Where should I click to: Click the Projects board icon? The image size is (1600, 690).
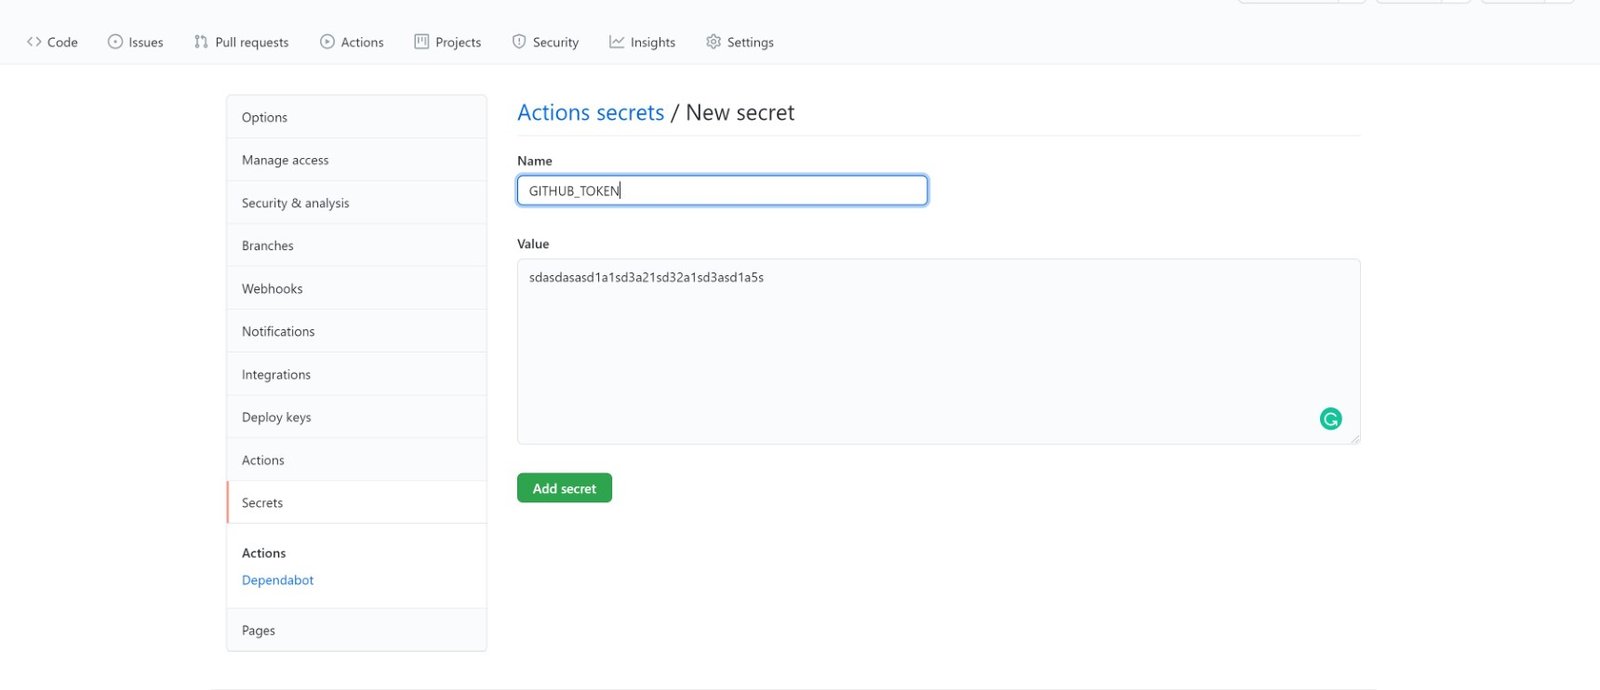click(421, 42)
